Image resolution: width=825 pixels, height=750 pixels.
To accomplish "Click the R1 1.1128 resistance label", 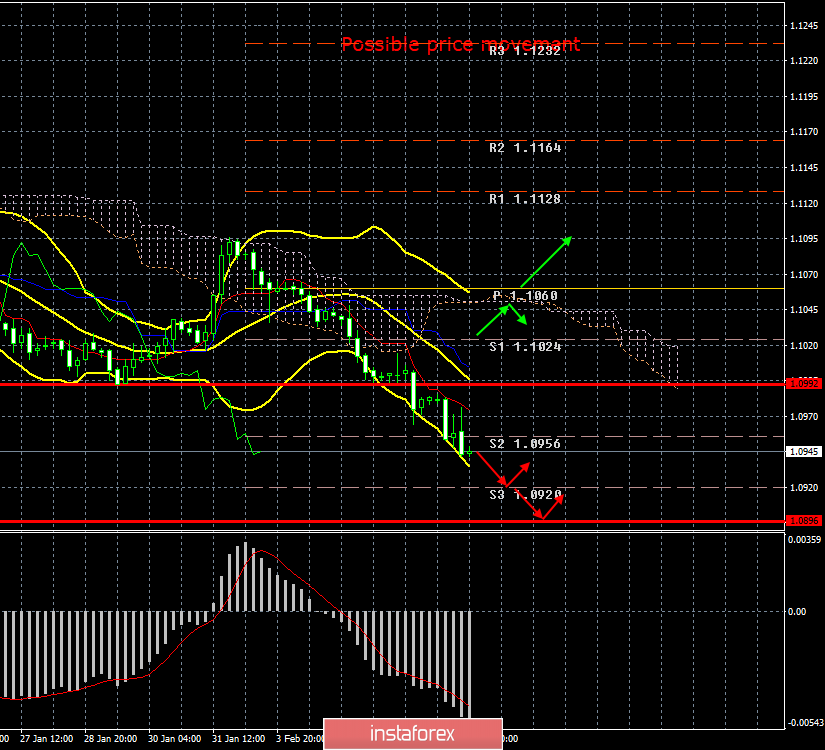I will pos(525,200).
